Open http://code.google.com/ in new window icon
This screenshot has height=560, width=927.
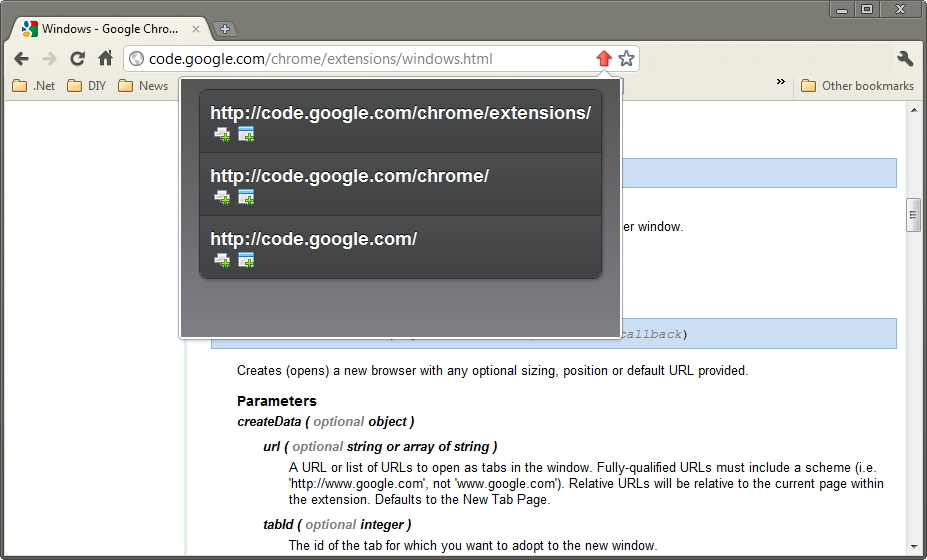(x=246, y=260)
